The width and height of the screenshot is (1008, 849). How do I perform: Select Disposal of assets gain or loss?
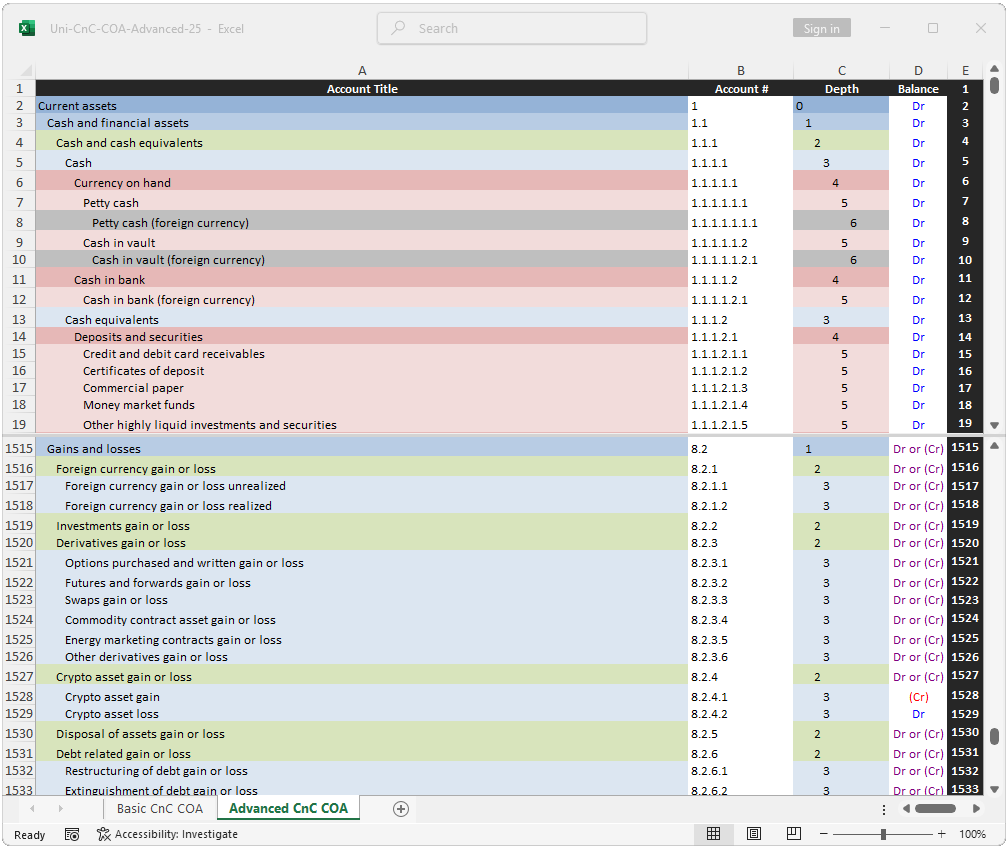pyautogui.click(x=362, y=734)
